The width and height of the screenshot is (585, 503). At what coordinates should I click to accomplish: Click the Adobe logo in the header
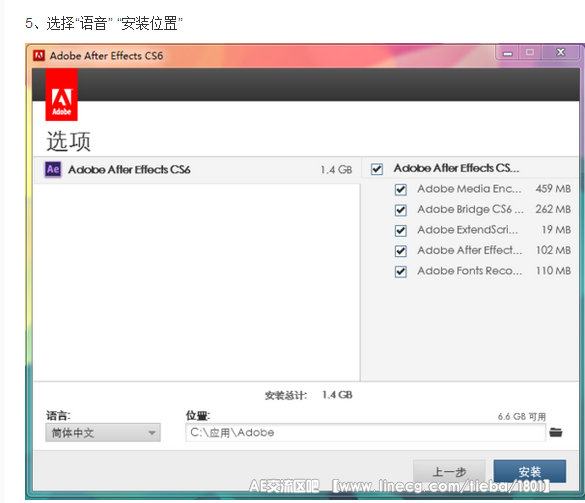click(62, 95)
